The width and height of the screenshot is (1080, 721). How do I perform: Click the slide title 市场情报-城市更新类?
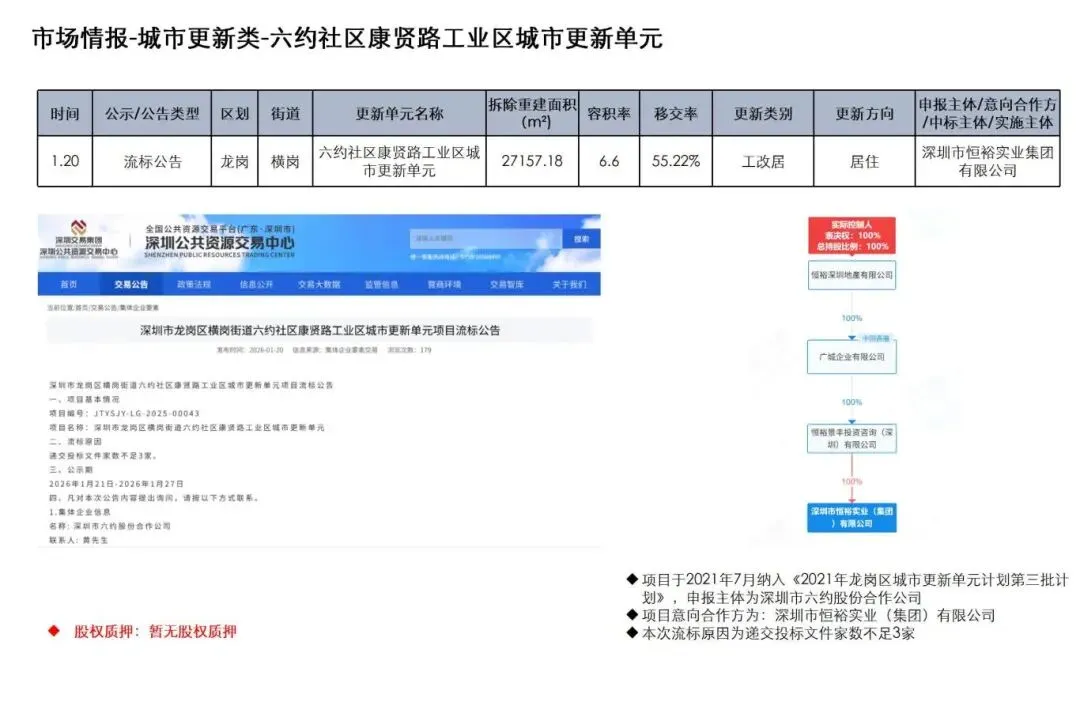[347, 39]
